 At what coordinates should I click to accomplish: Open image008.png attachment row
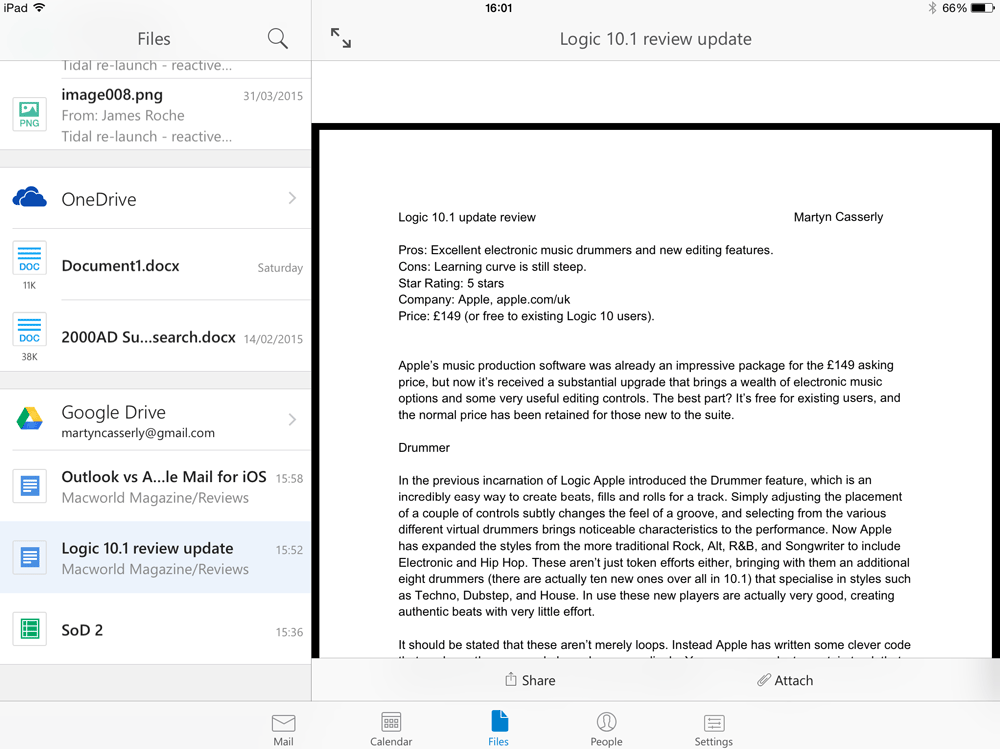click(x=155, y=114)
